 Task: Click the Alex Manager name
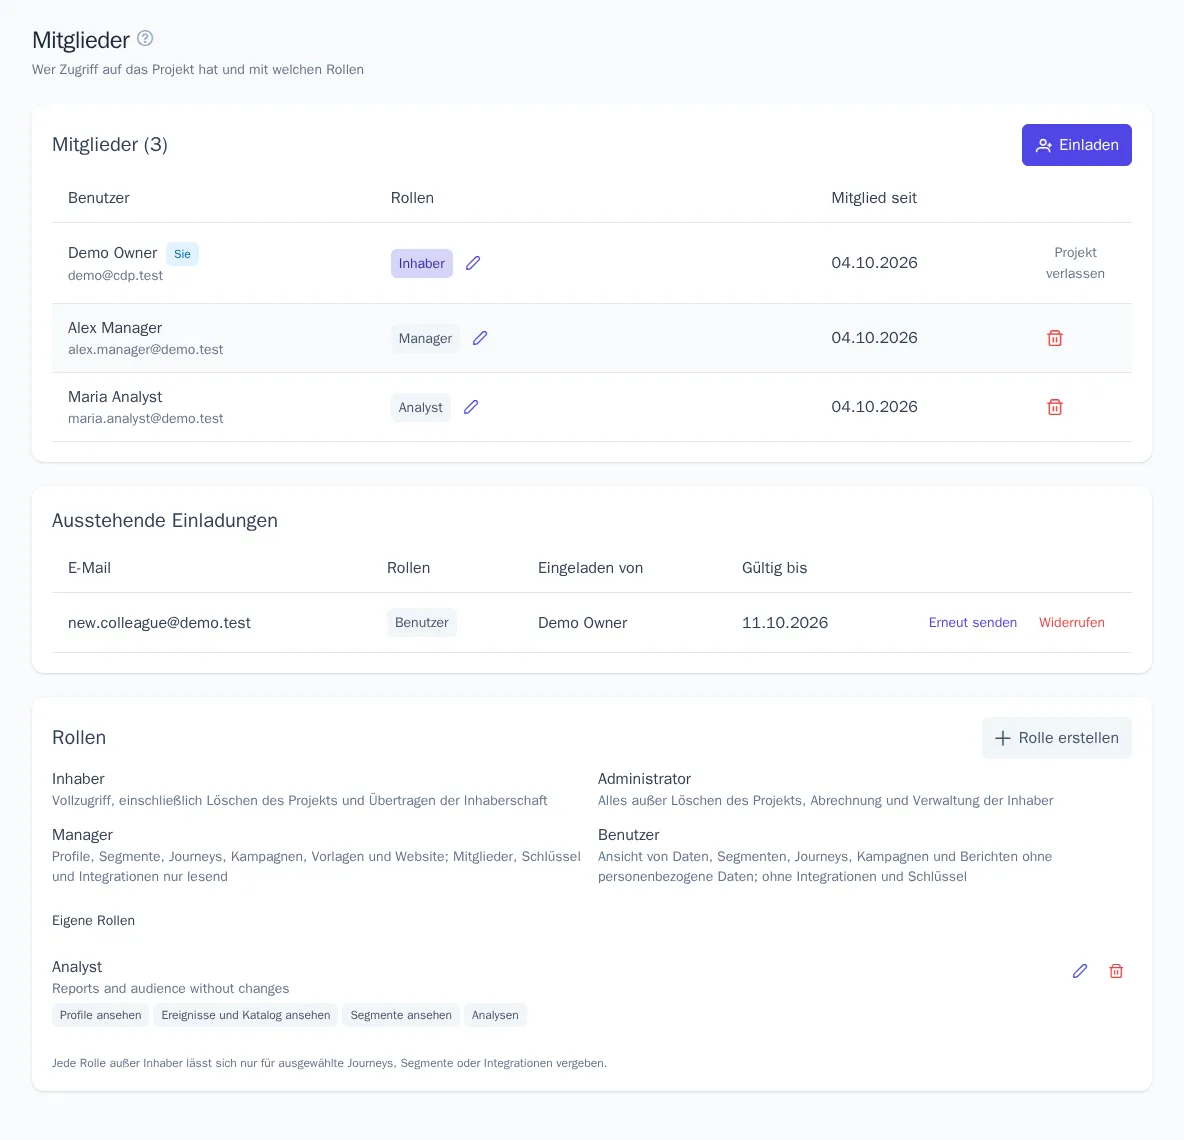(115, 328)
